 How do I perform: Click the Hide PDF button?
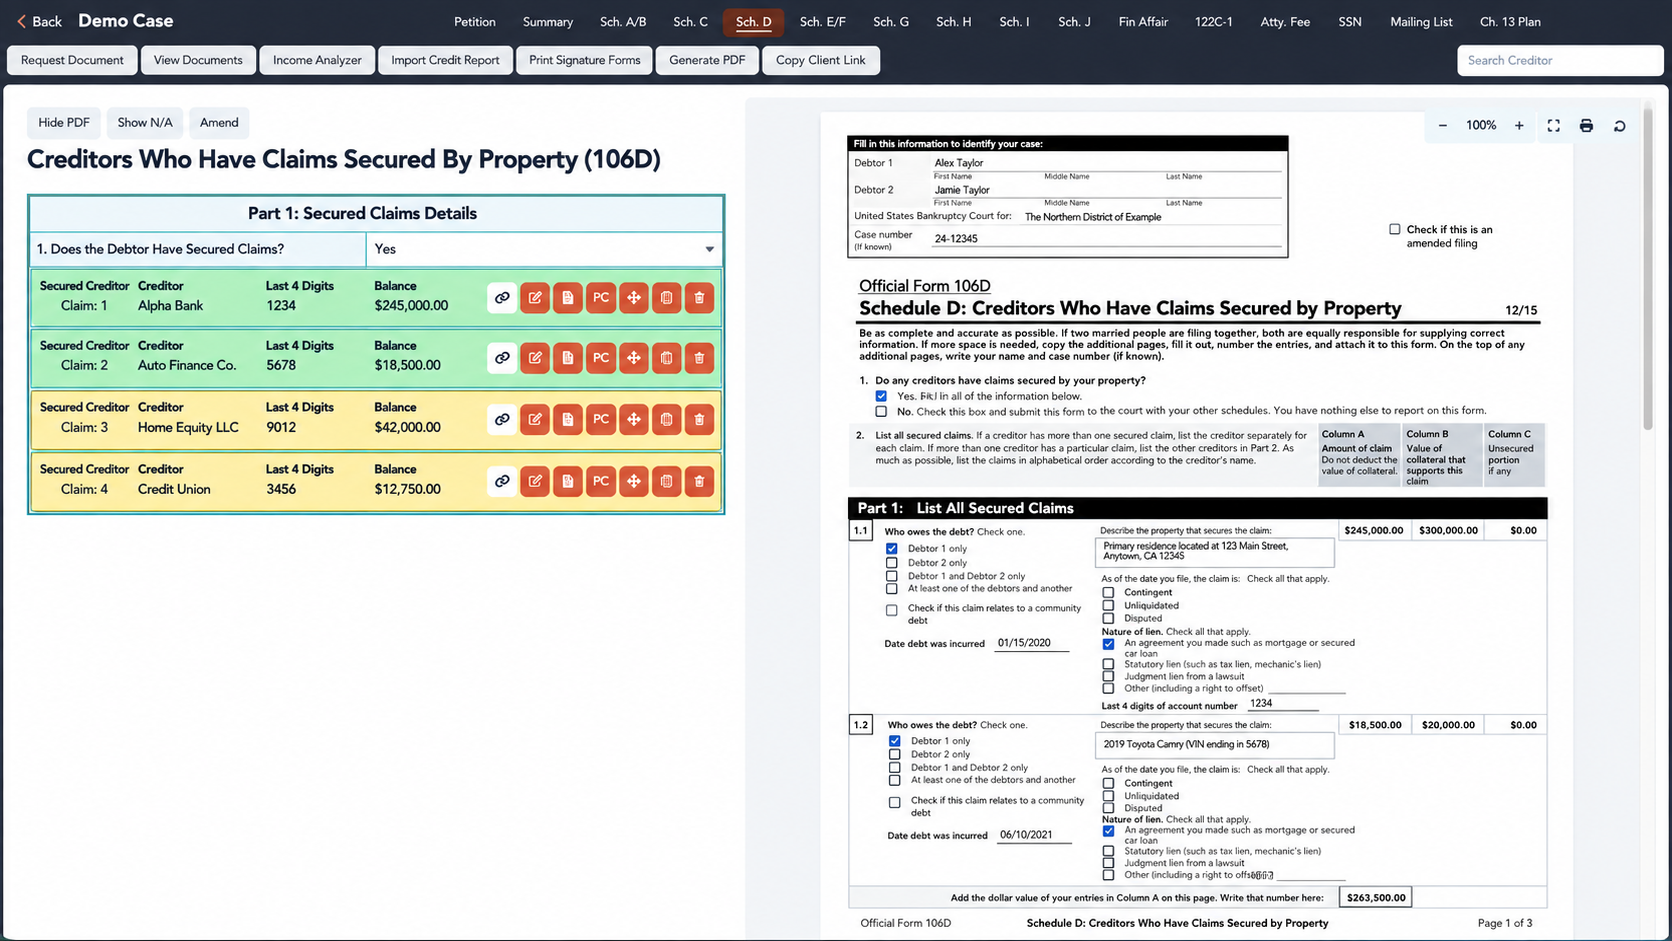(x=64, y=122)
